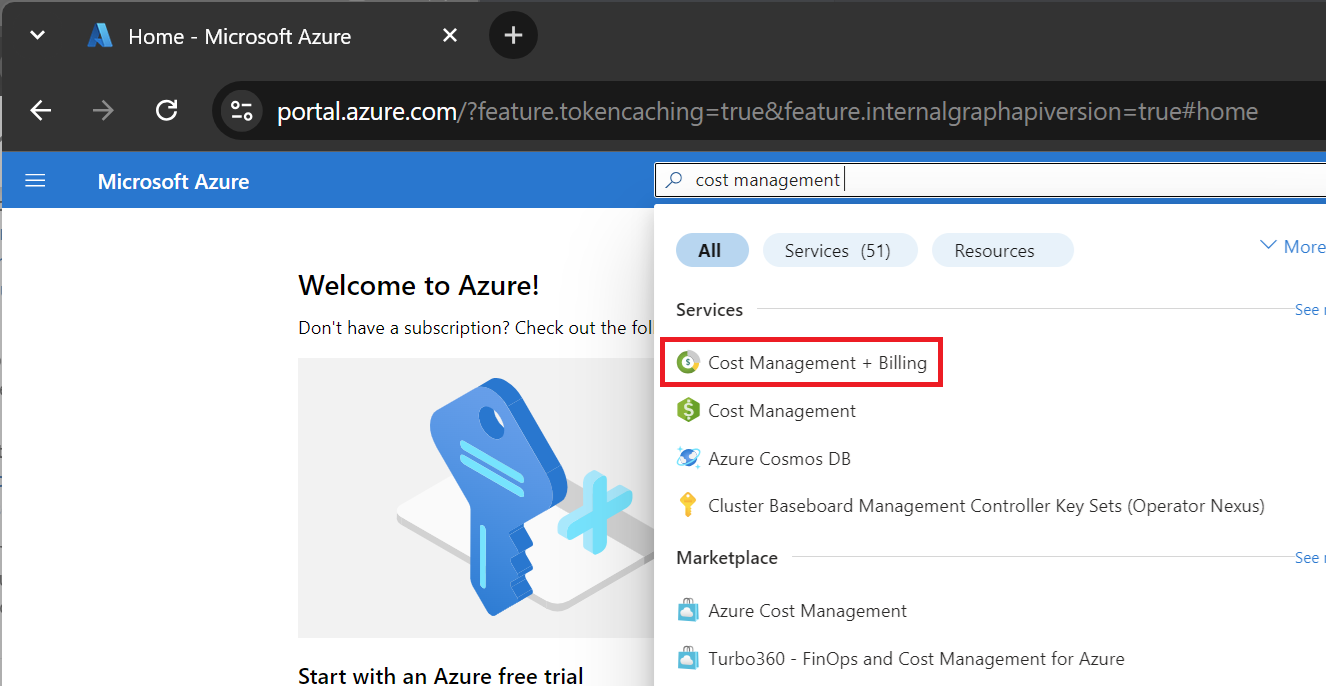Click the Azure Cosmos DB planet icon

[688, 459]
